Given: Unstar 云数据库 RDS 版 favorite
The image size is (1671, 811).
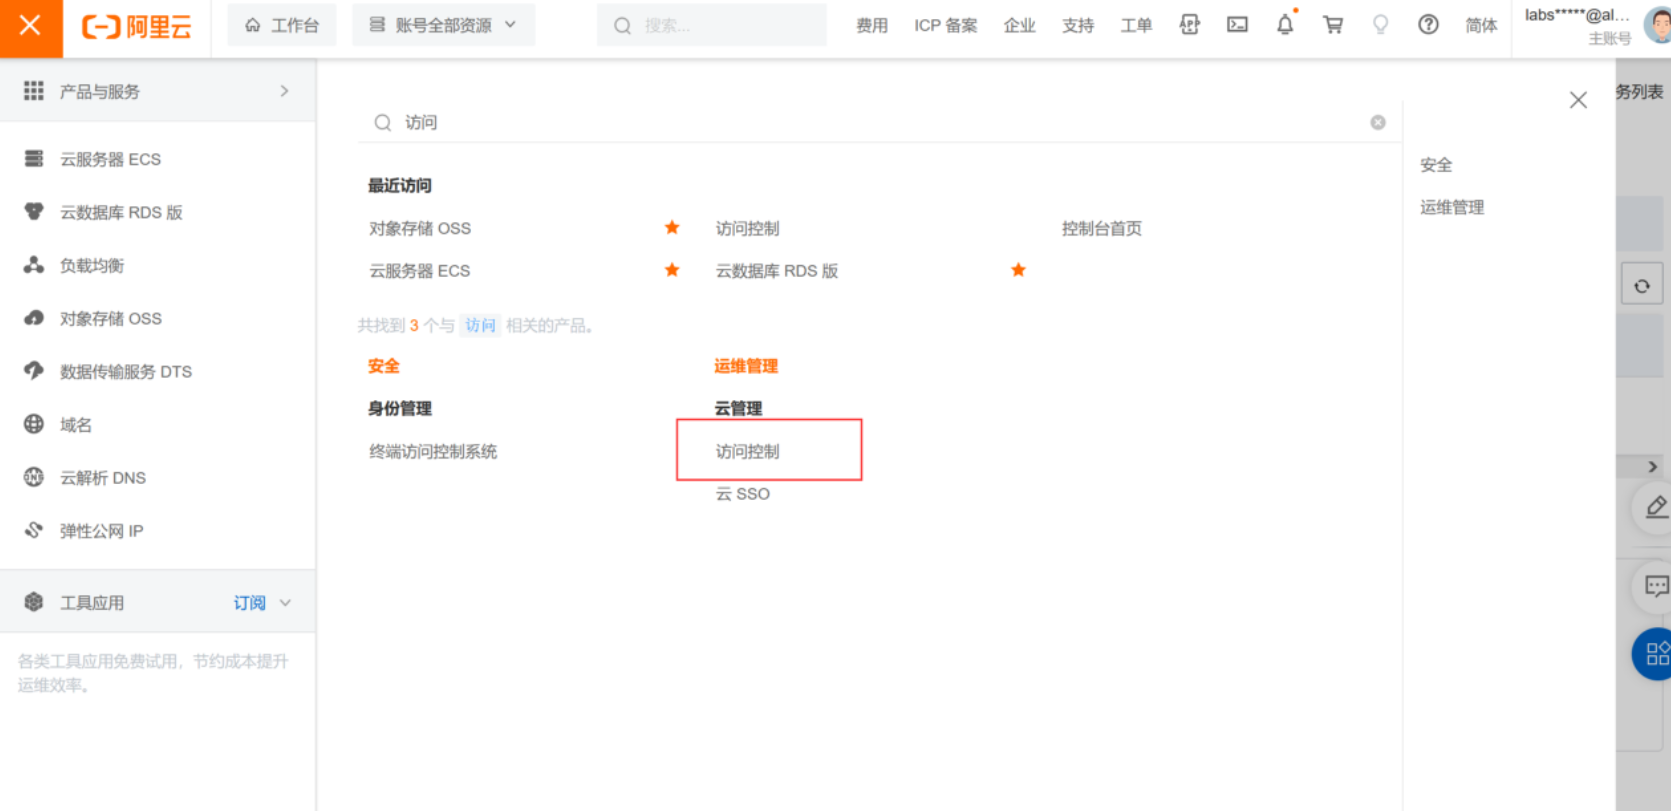Looking at the screenshot, I should coord(1018,270).
